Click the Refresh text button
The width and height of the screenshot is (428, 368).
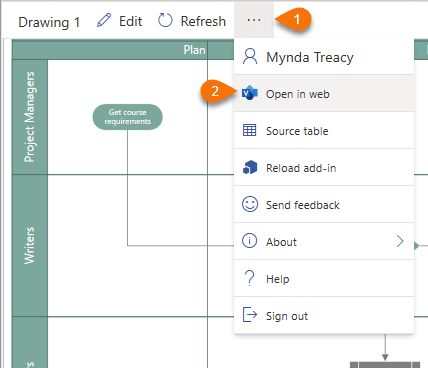click(x=203, y=21)
